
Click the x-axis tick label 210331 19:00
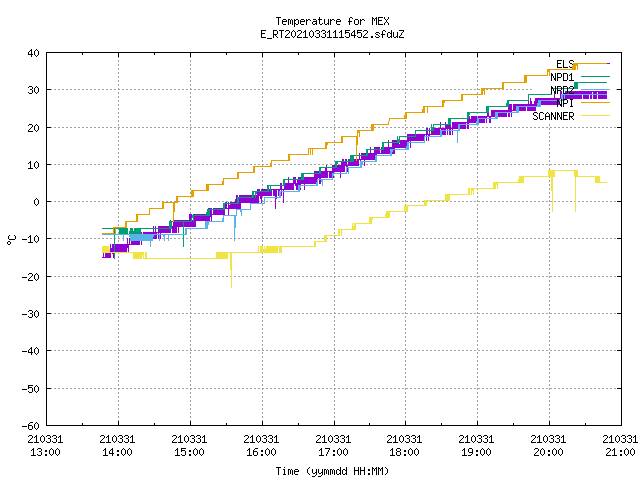(476, 446)
